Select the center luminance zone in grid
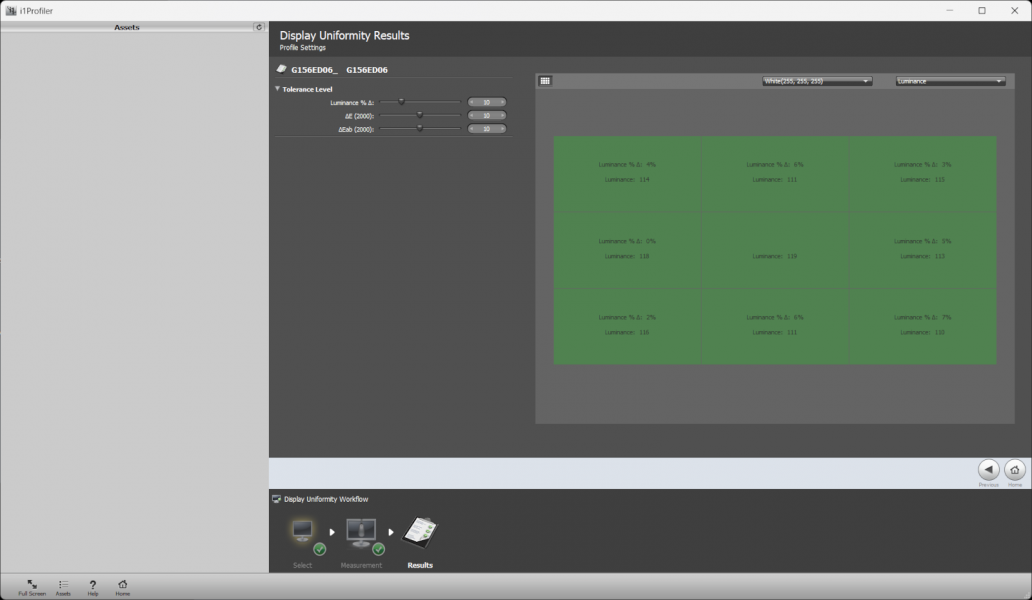 point(775,250)
